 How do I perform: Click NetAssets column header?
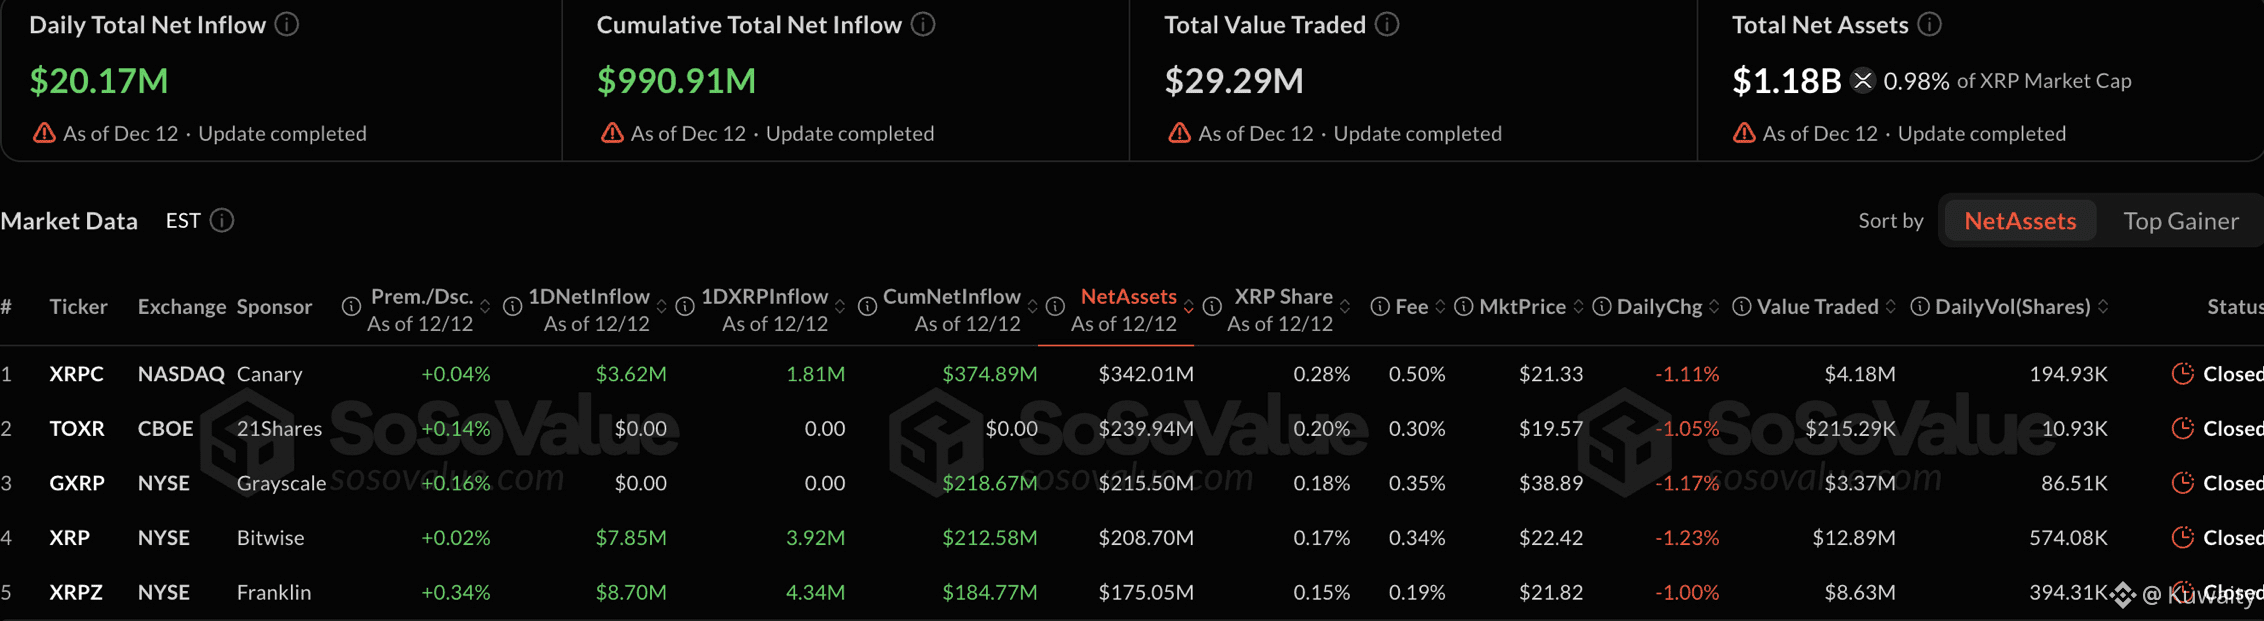tap(1128, 297)
